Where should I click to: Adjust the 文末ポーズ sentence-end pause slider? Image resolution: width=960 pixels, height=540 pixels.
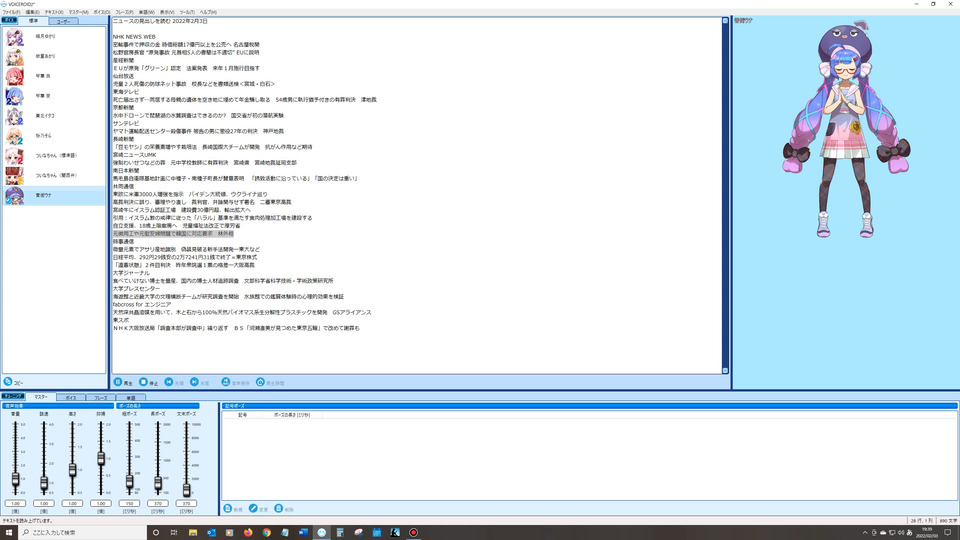coord(186,489)
